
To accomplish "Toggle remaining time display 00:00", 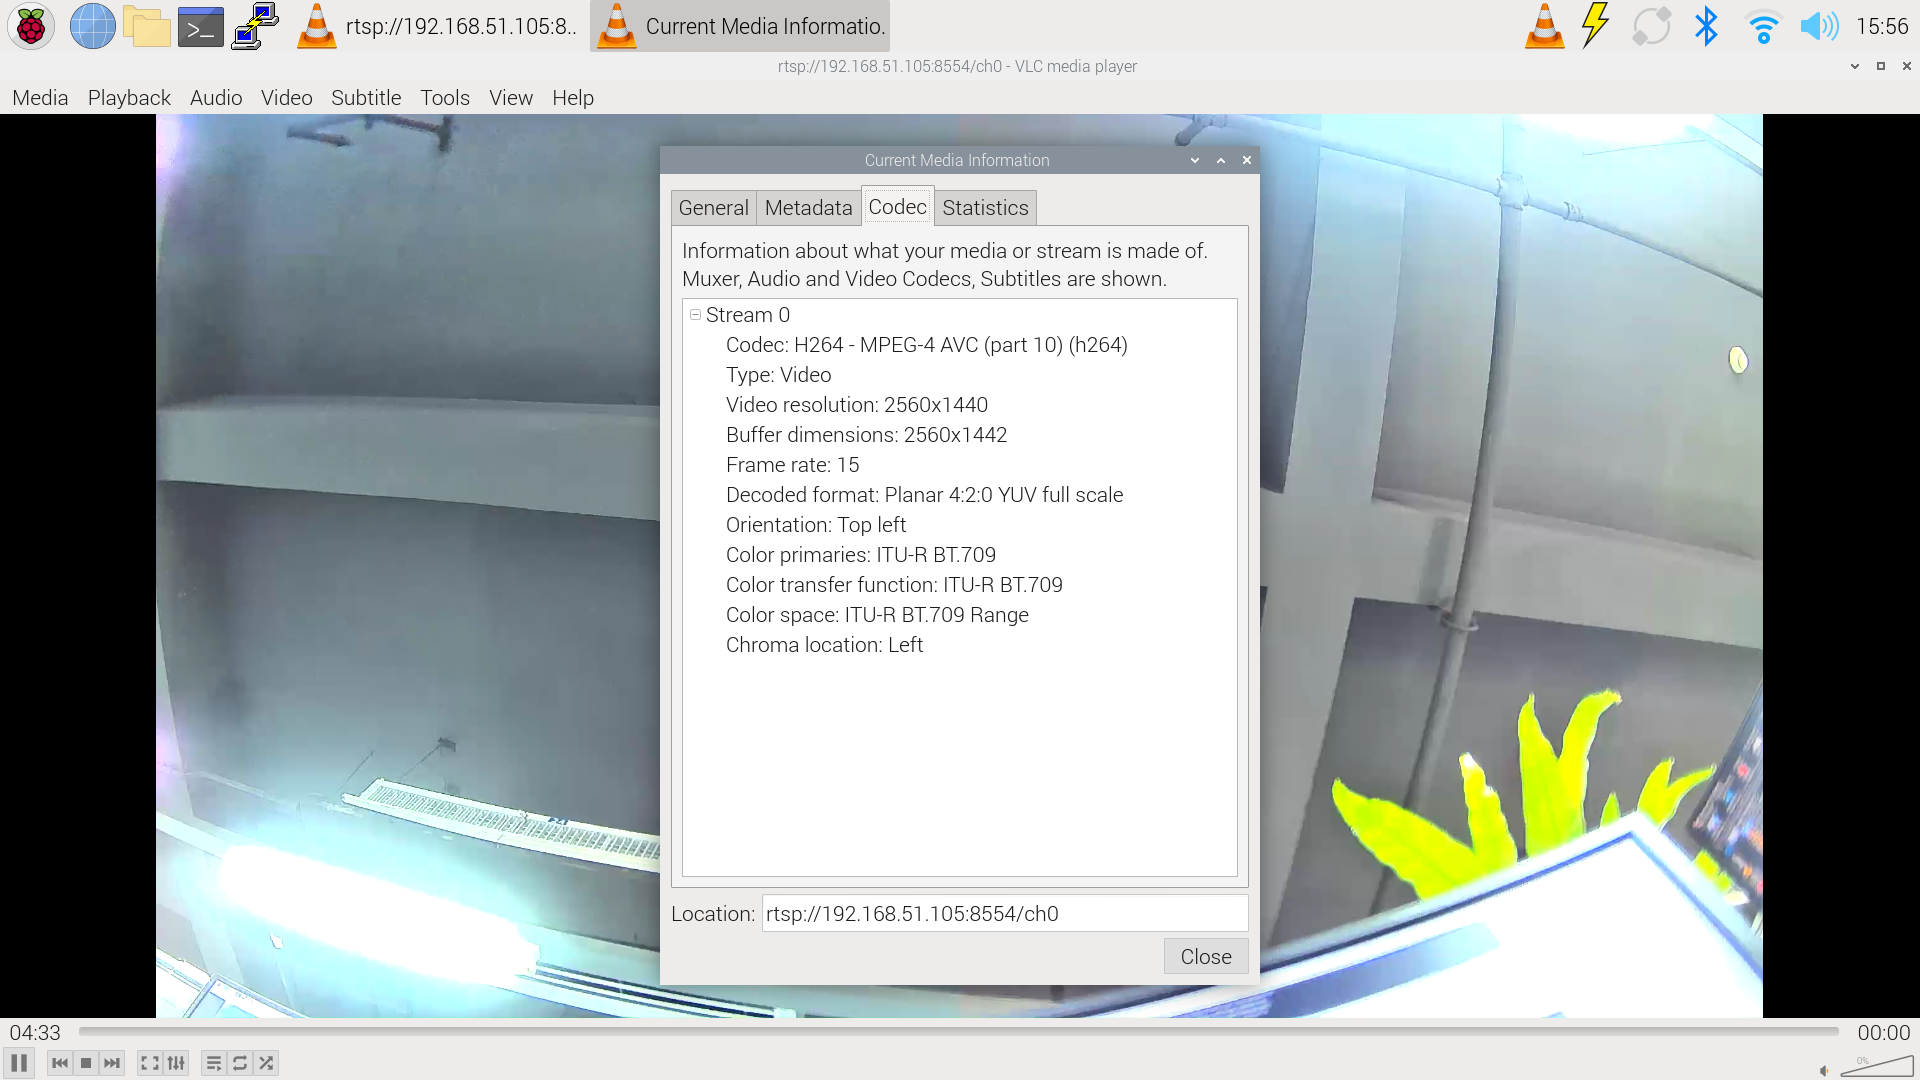I will click(x=1884, y=1033).
